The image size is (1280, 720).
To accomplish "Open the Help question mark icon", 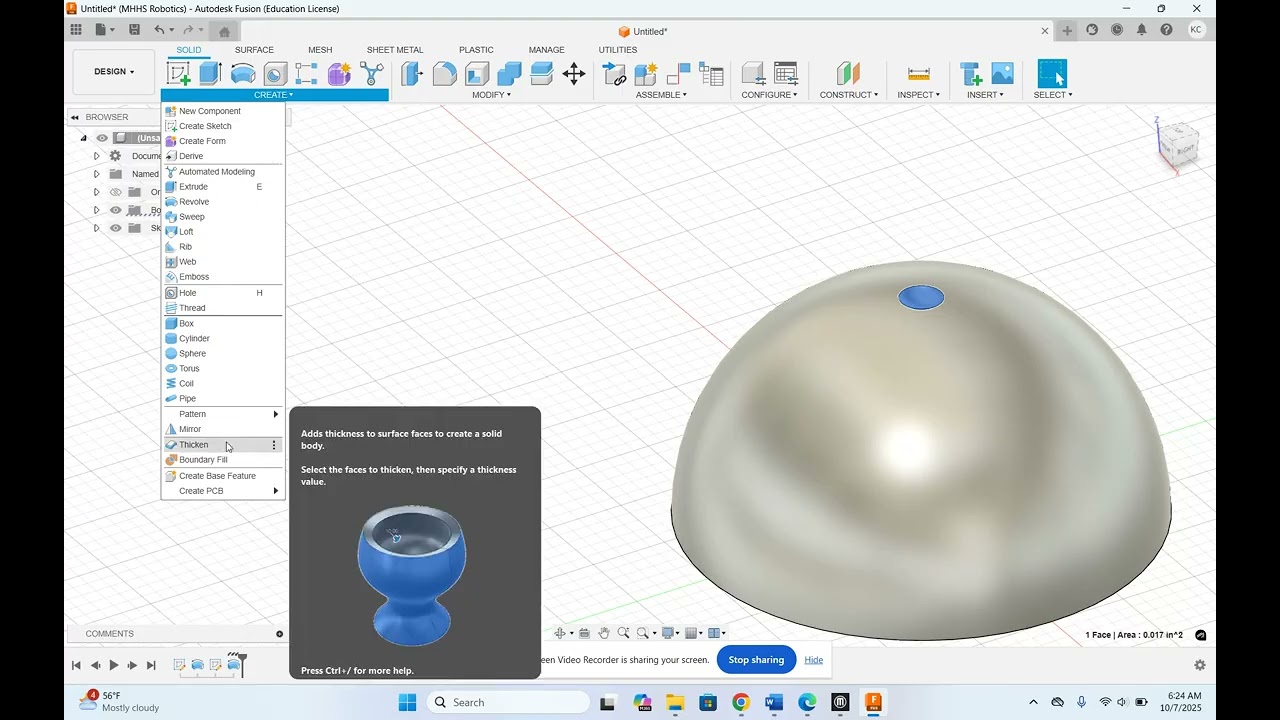I will click(1166, 30).
